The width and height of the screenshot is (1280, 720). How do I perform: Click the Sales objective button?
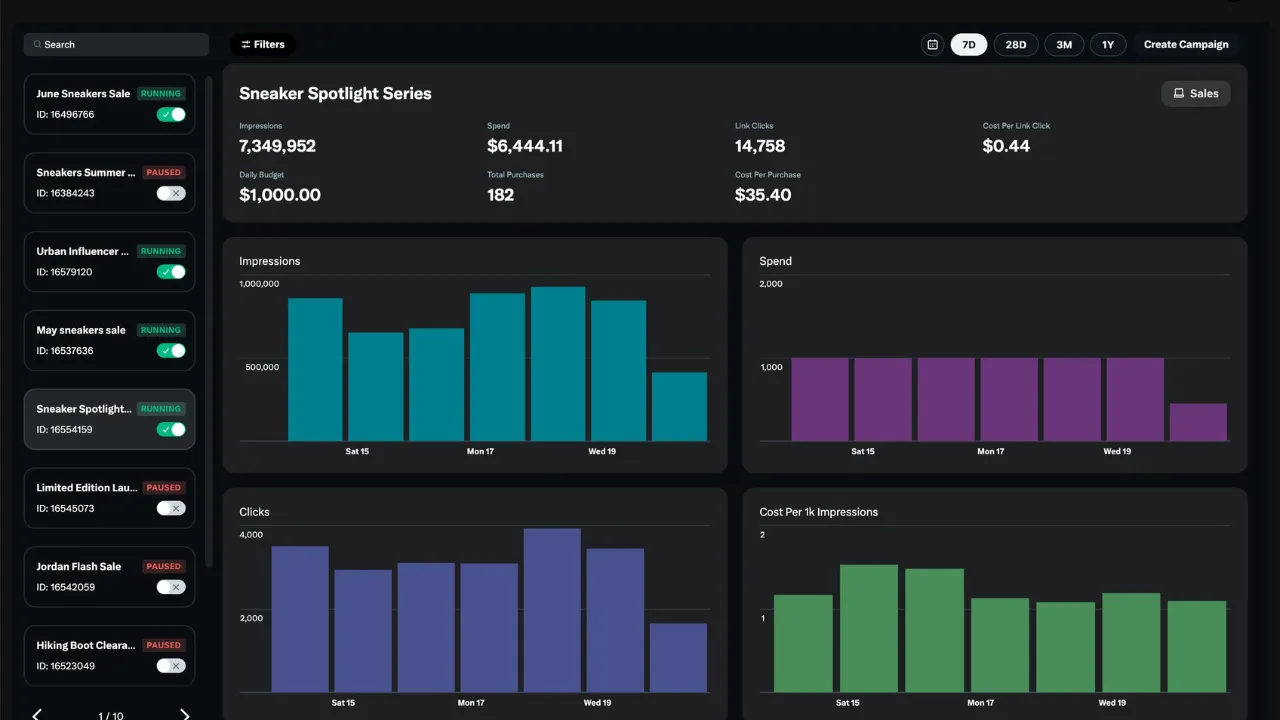click(x=1196, y=94)
